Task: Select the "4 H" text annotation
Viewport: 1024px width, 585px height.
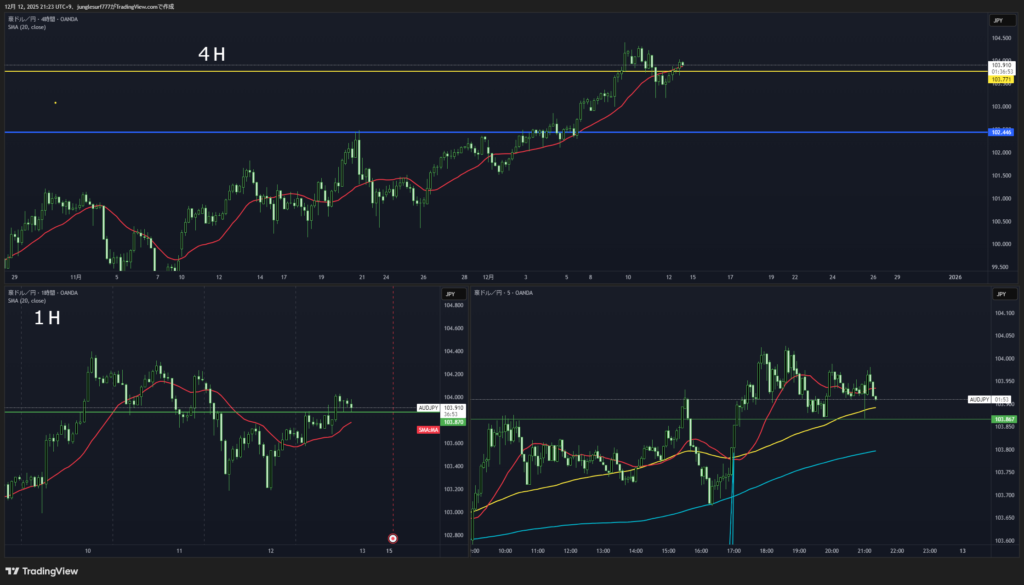Action: [211, 55]
